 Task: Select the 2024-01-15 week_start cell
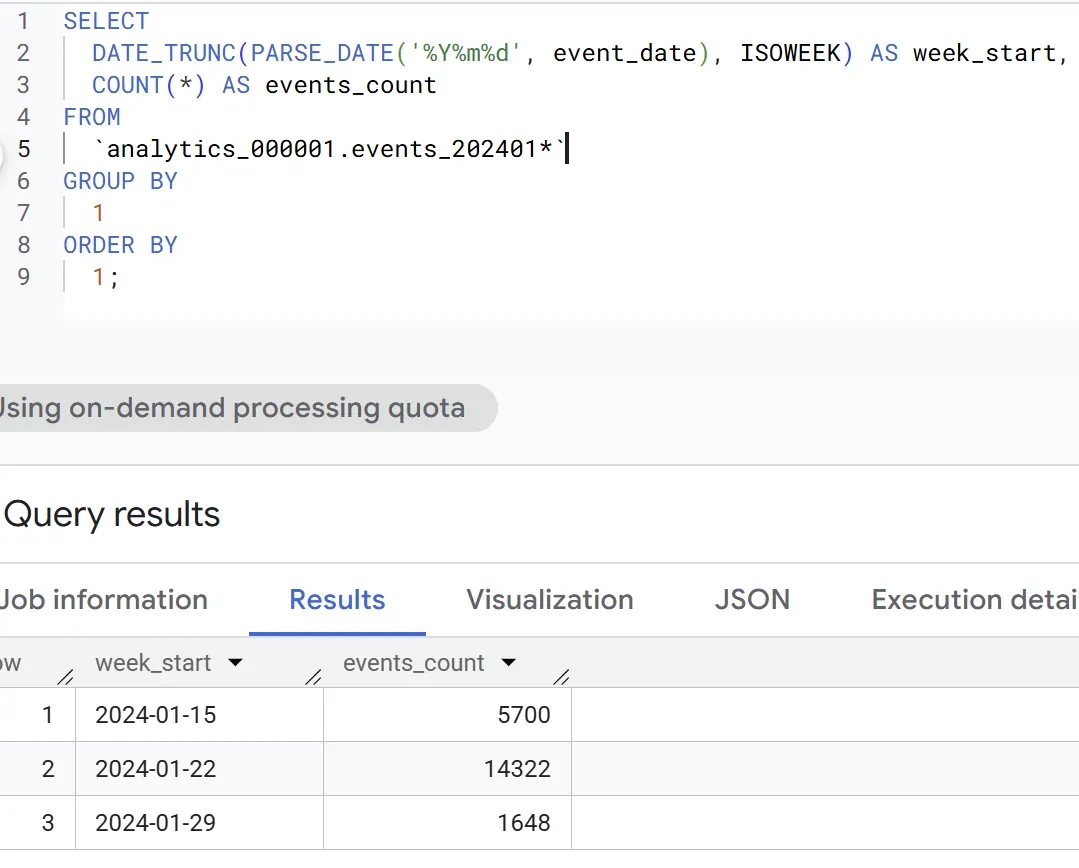coord(200,714)
